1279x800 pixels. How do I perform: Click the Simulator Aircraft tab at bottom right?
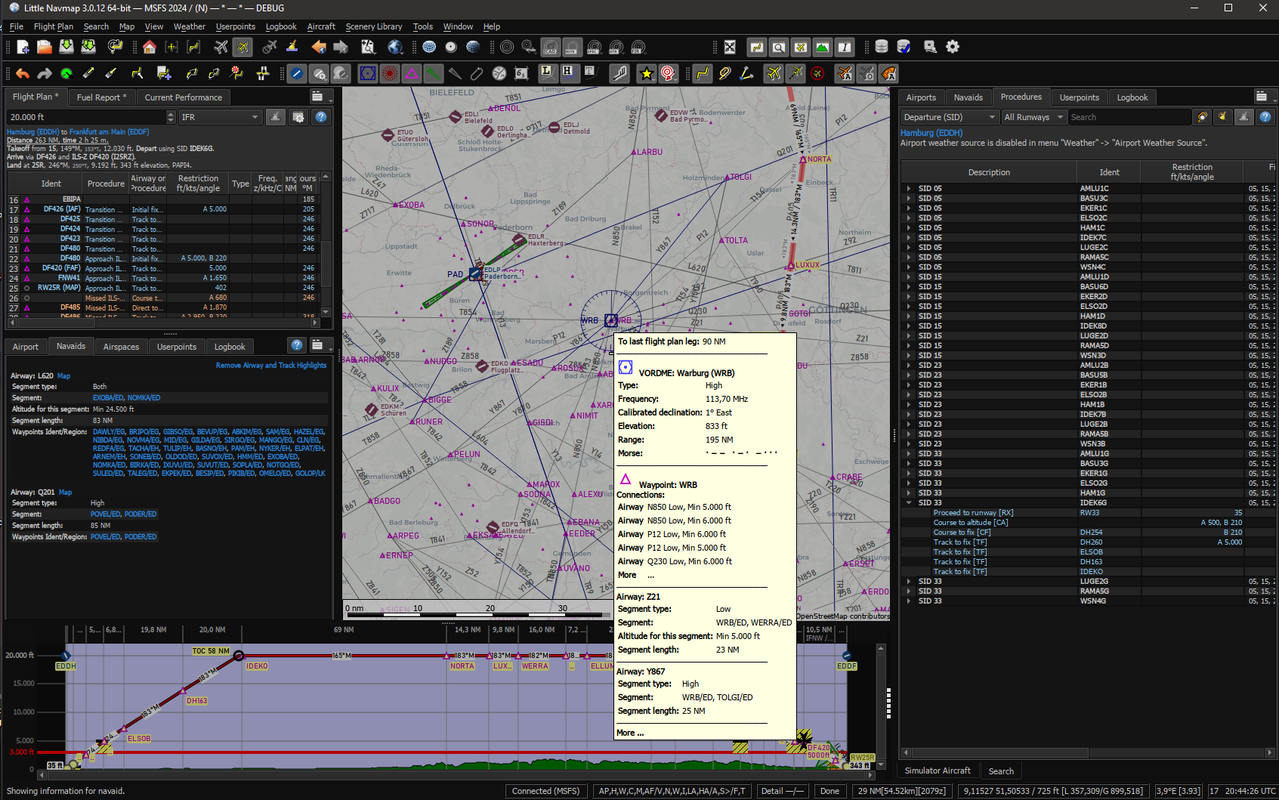pos(937,771)
